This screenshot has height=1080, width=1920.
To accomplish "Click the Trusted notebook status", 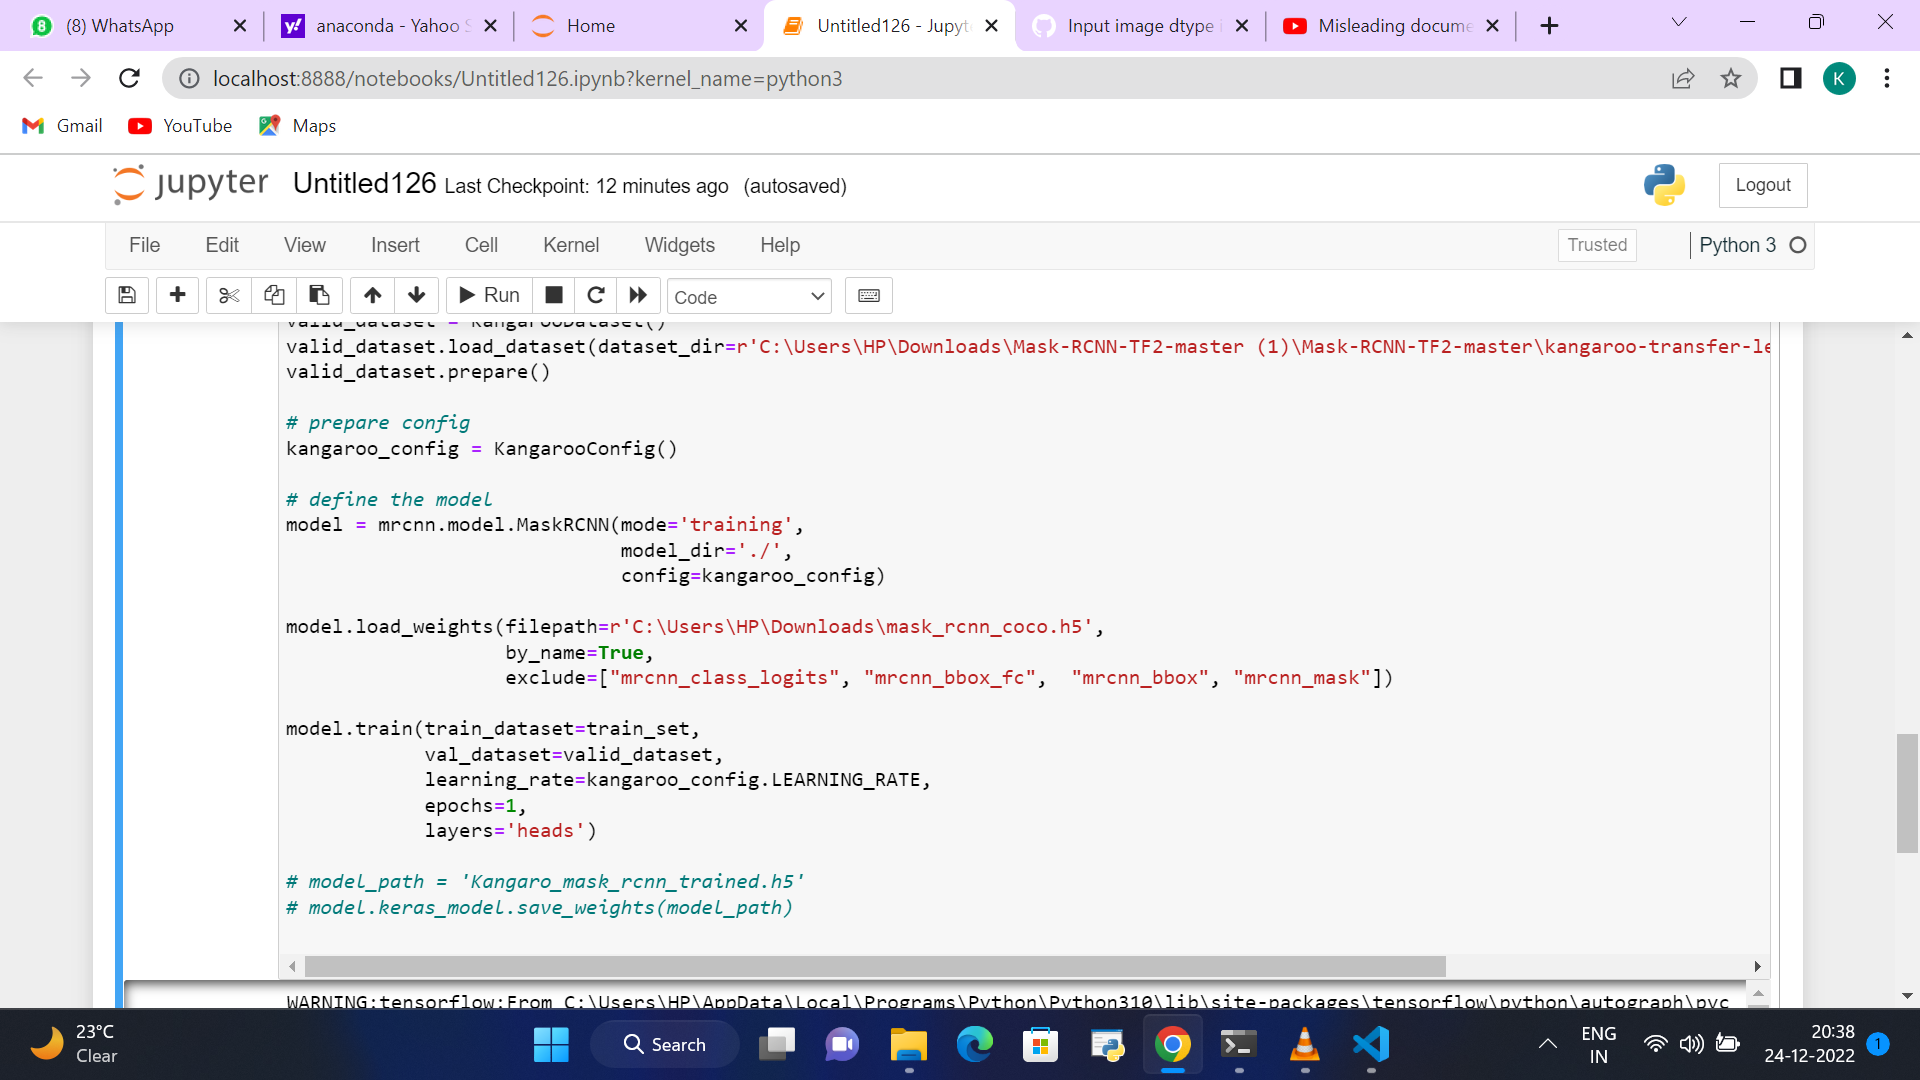I will (1597, 245).
